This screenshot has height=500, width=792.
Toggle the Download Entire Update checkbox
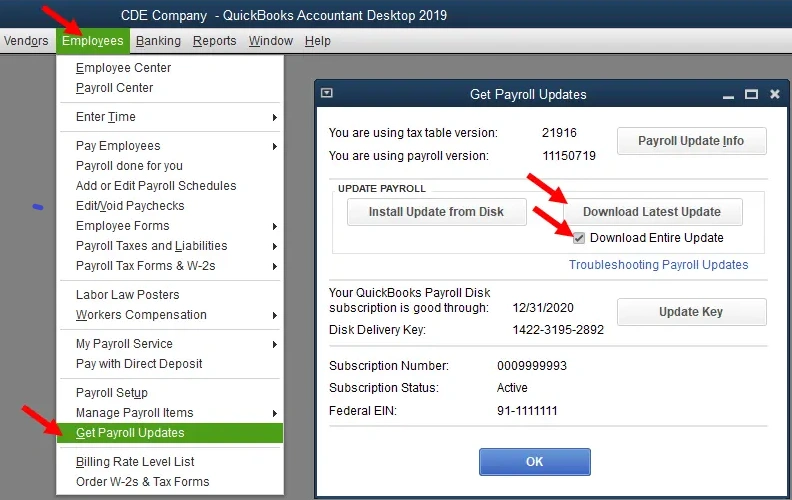tap(580, 238)
